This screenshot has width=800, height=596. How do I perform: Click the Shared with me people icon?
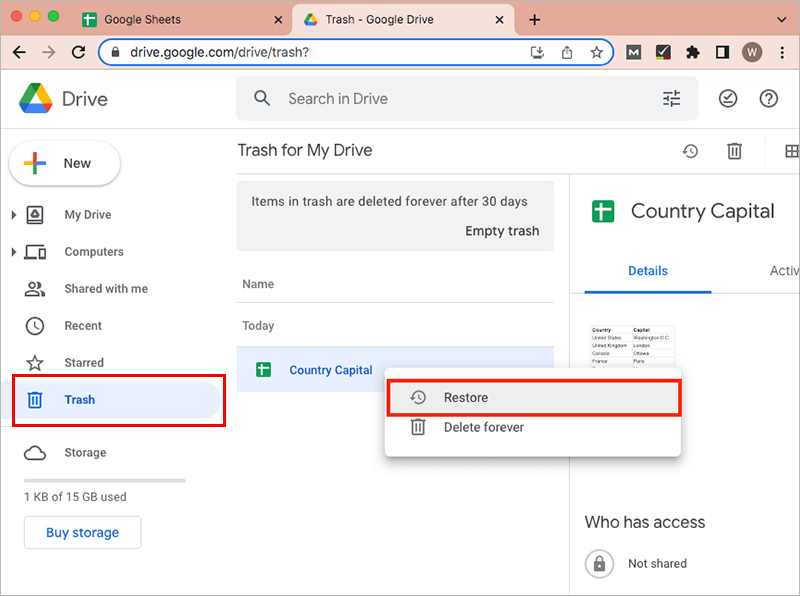pos(35,289)
